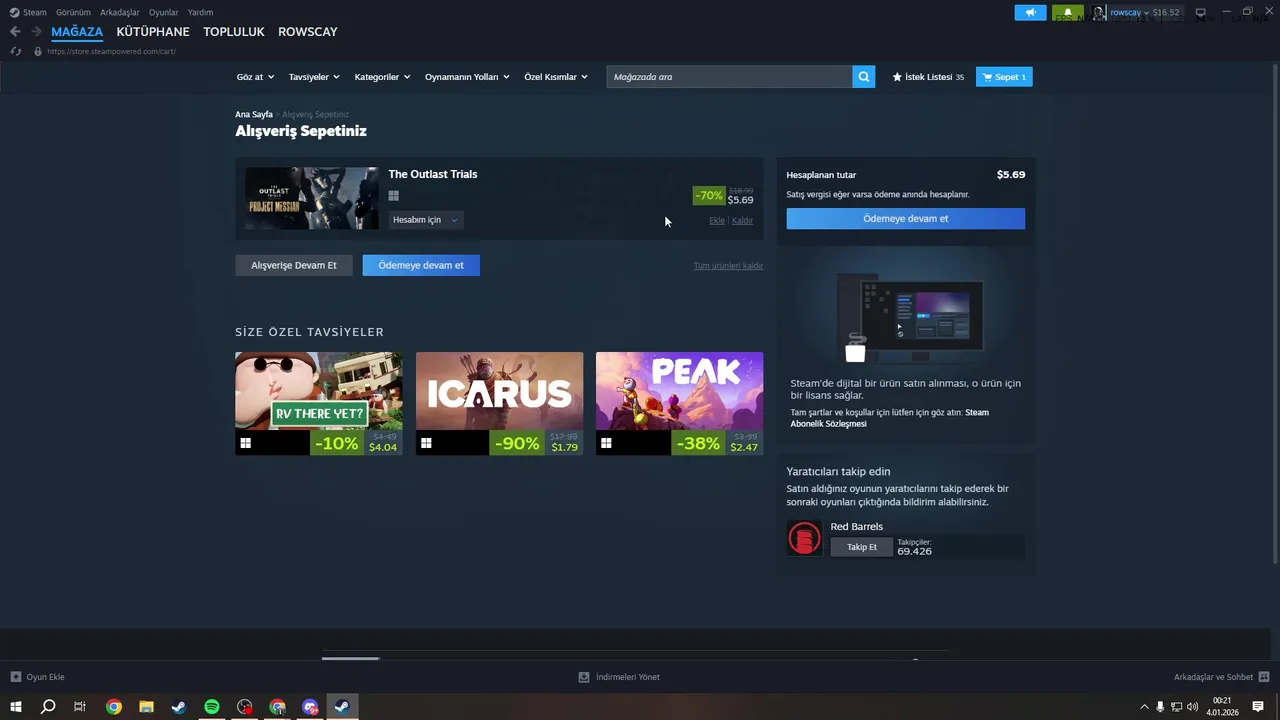Open Spotify from the taskbar

click(x=212, y=707)
